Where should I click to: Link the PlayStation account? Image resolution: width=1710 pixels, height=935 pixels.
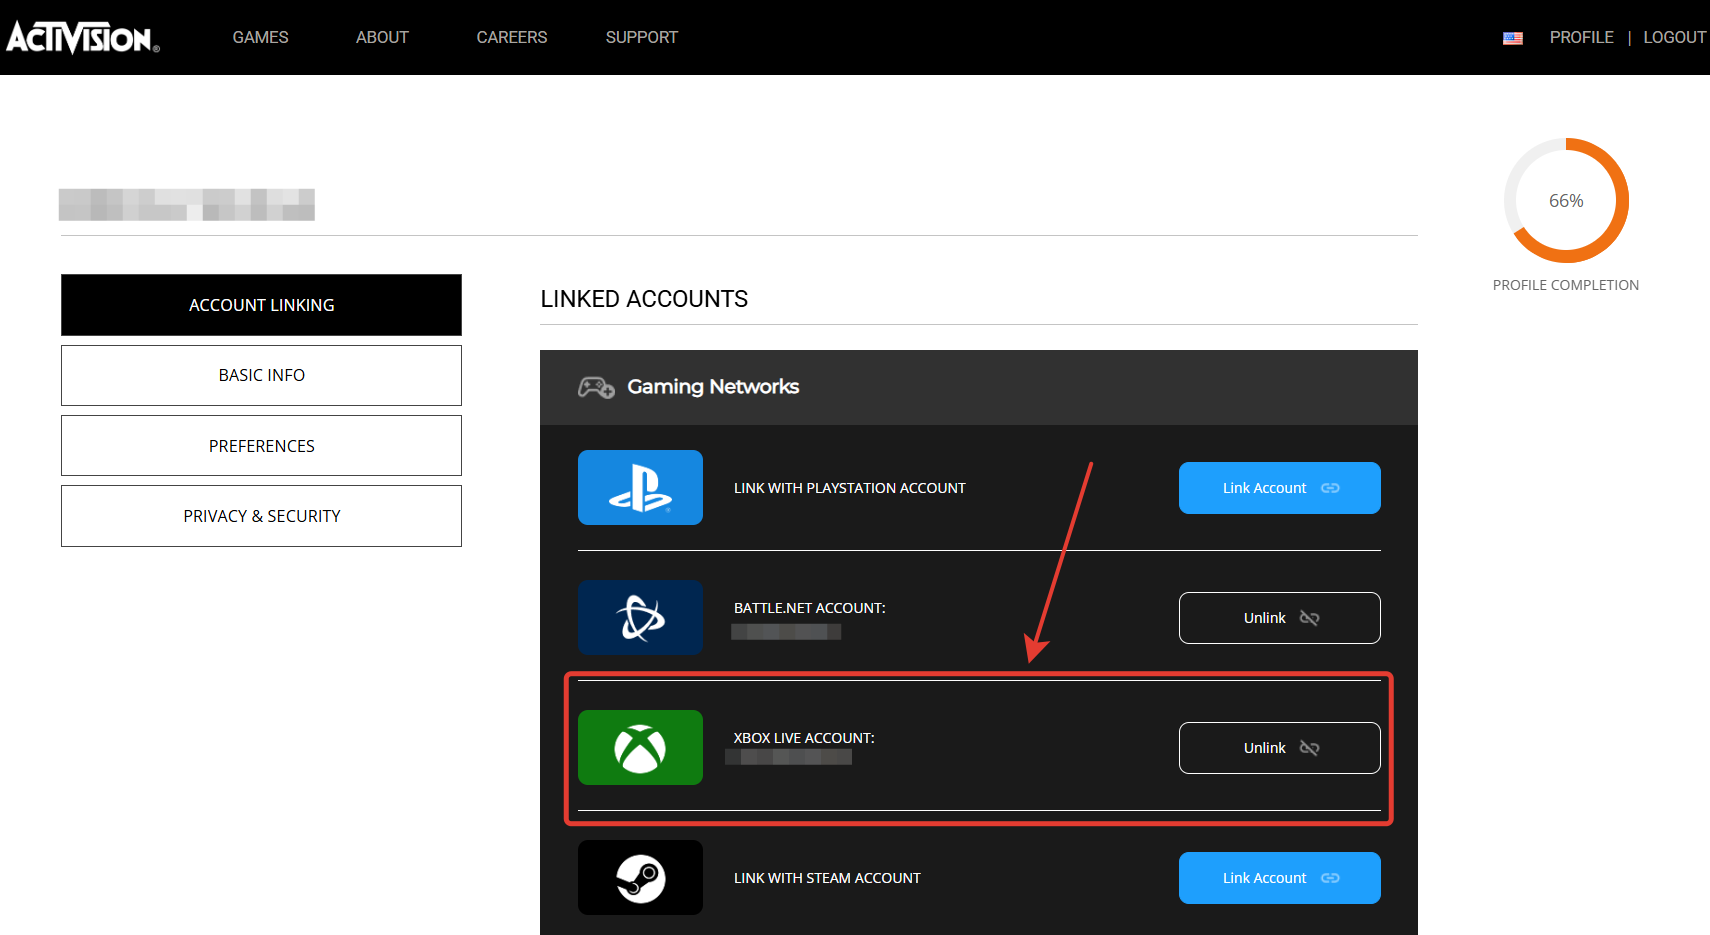tap(1280, 488)
